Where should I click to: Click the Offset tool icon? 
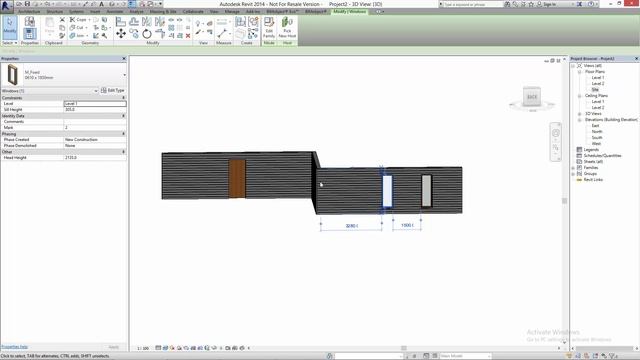click(133, 22)
